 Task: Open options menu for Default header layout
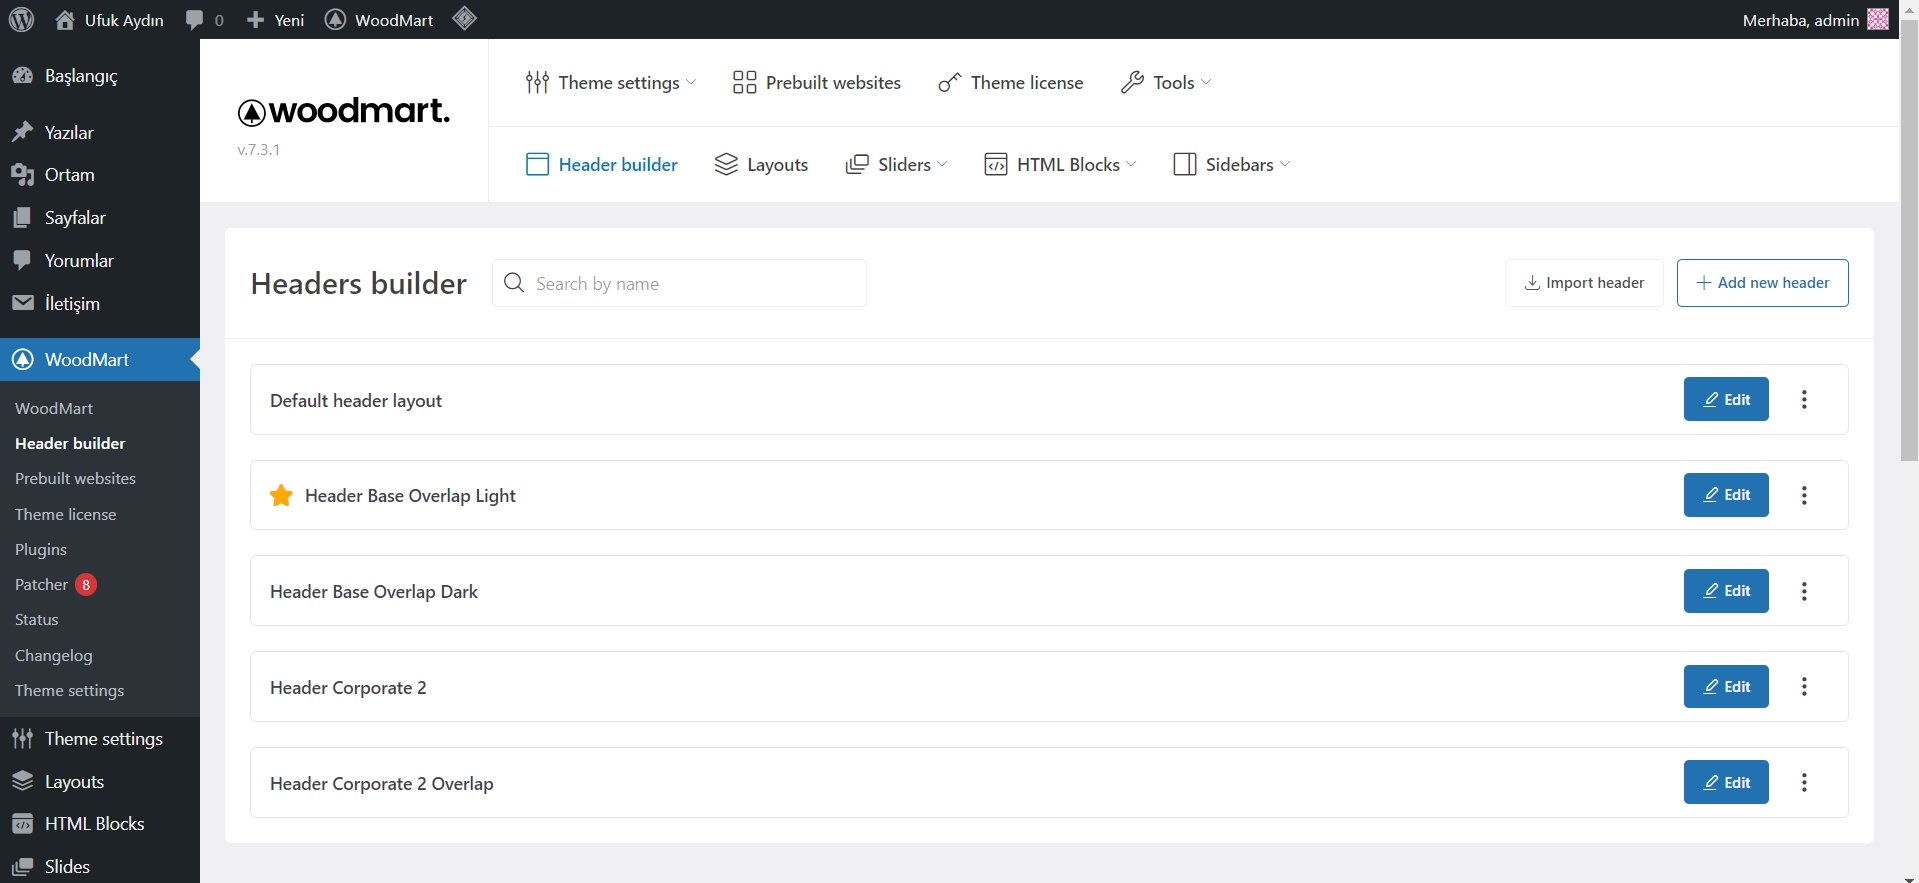pyautogui.click(x=1804, y=400)
